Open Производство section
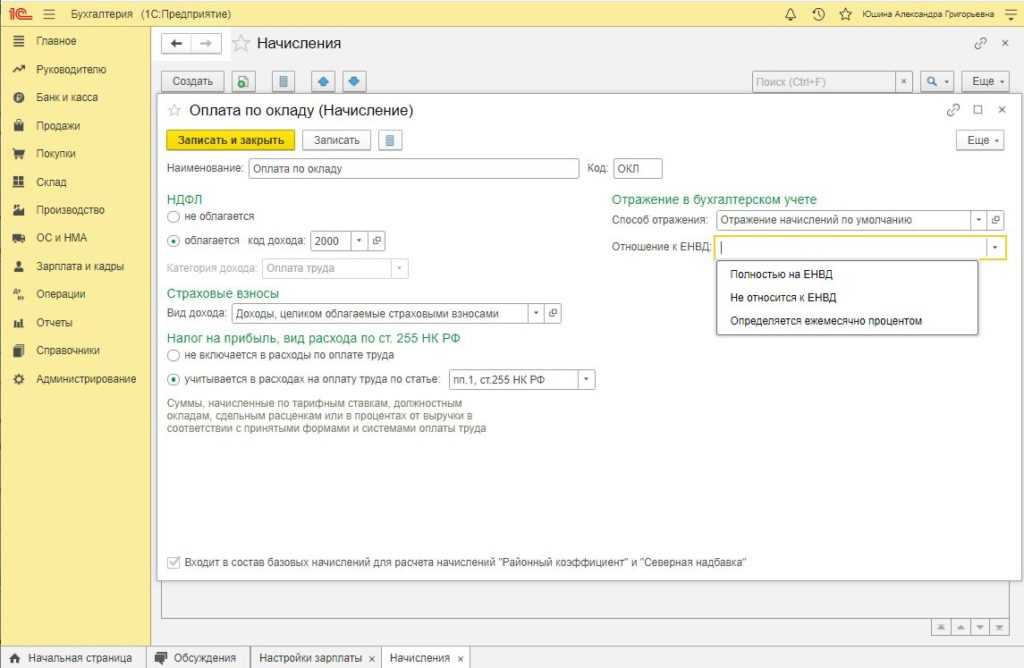 tap(70, 210)
